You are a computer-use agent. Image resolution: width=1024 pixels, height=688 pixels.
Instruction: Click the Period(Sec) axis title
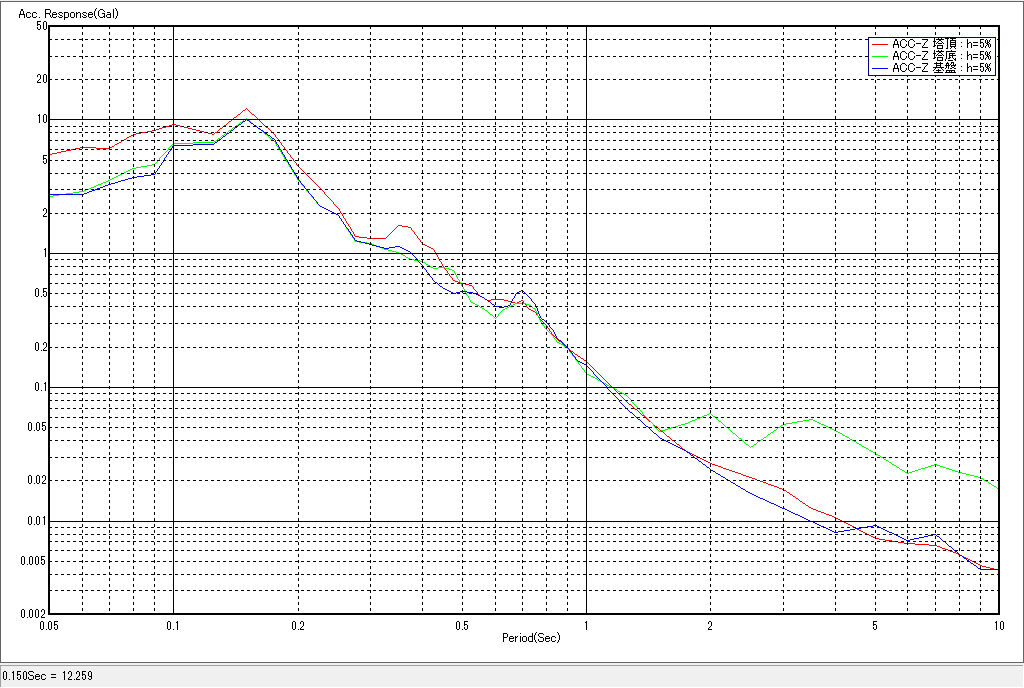tap(531, 637)
